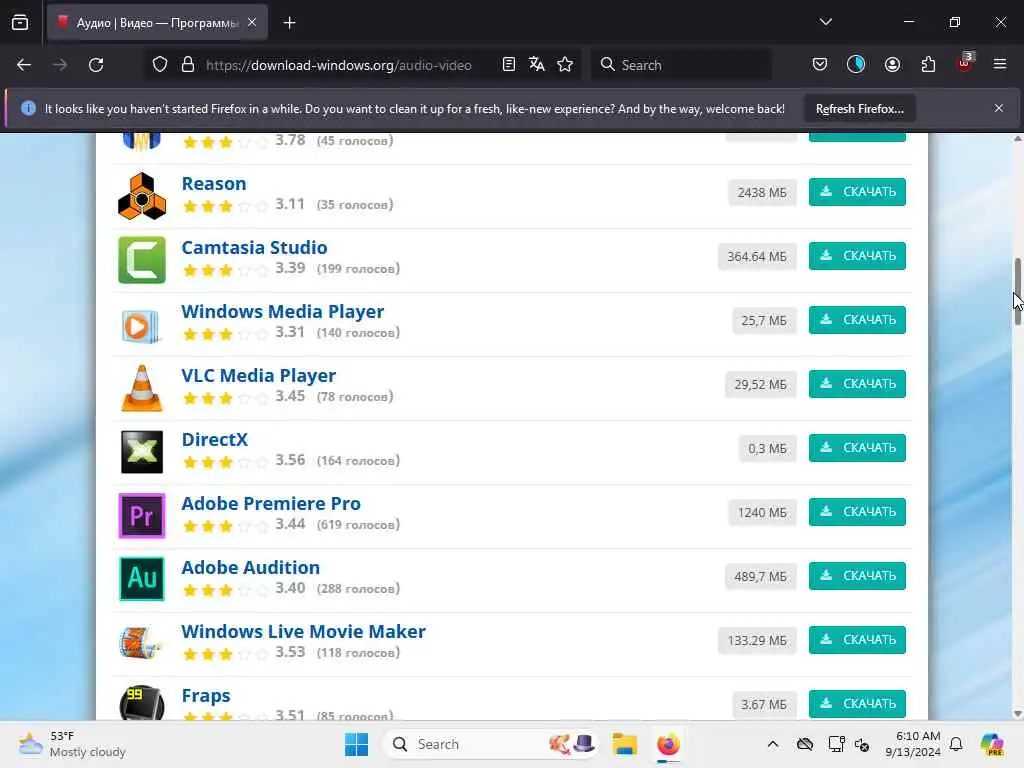Open the DirectX icon
The width and height of the screenshot is (1024, 768).
pyautogui.click(x=142, y=452)
